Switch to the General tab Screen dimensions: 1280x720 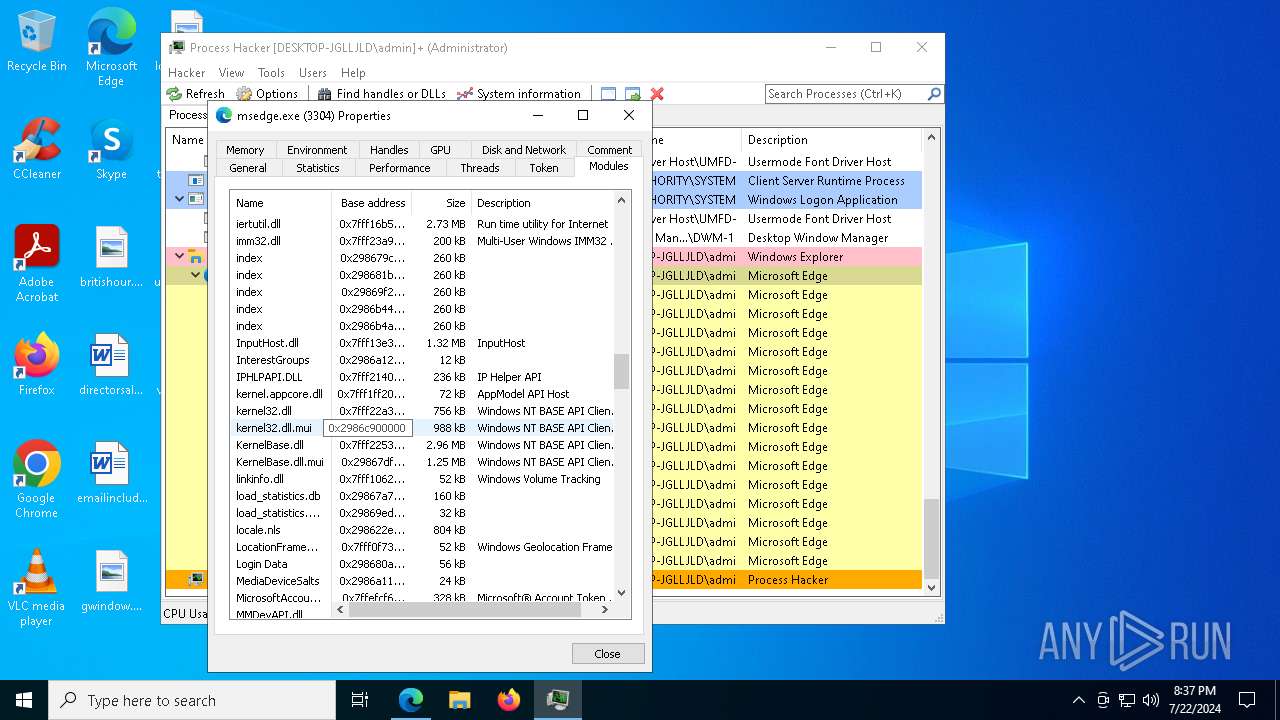coord(248,168)
